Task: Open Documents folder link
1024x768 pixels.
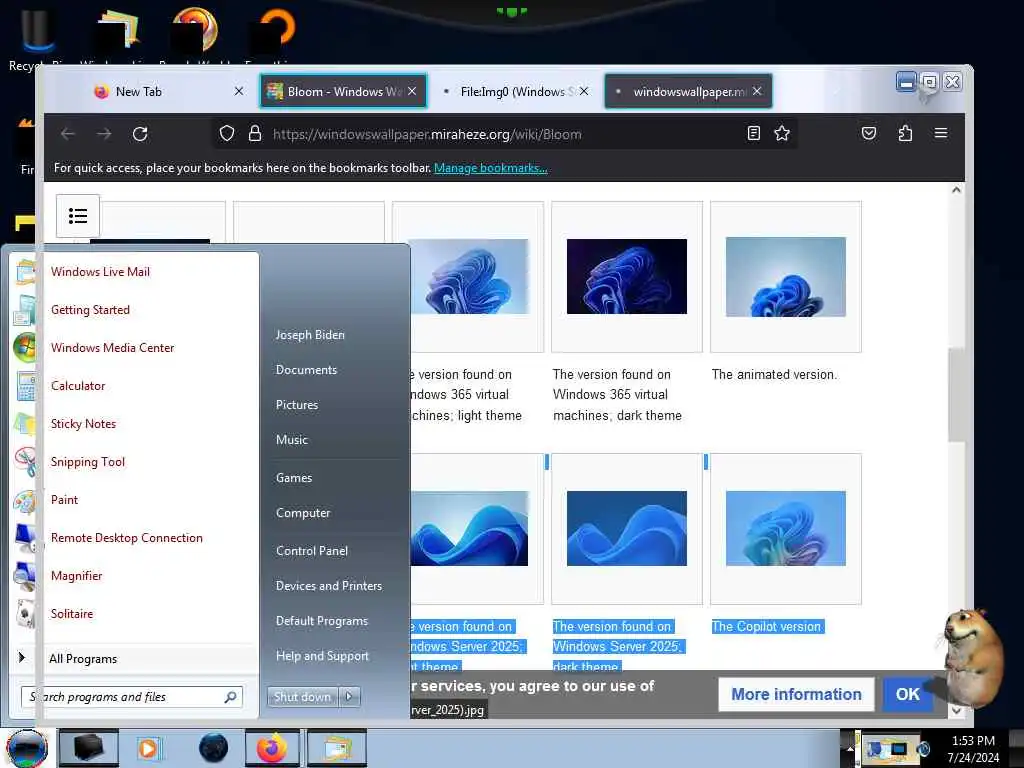Action: pyautogui.click(x=306, y=370)
